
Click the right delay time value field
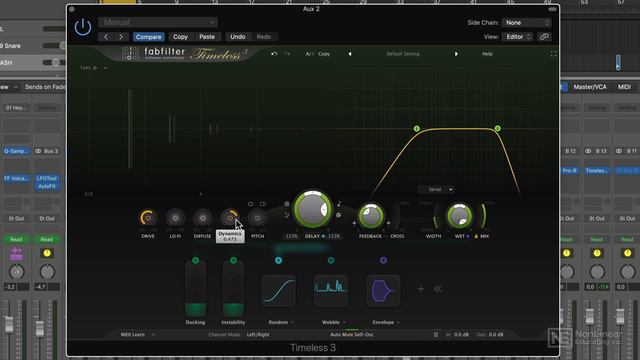[x=334, y=236]
